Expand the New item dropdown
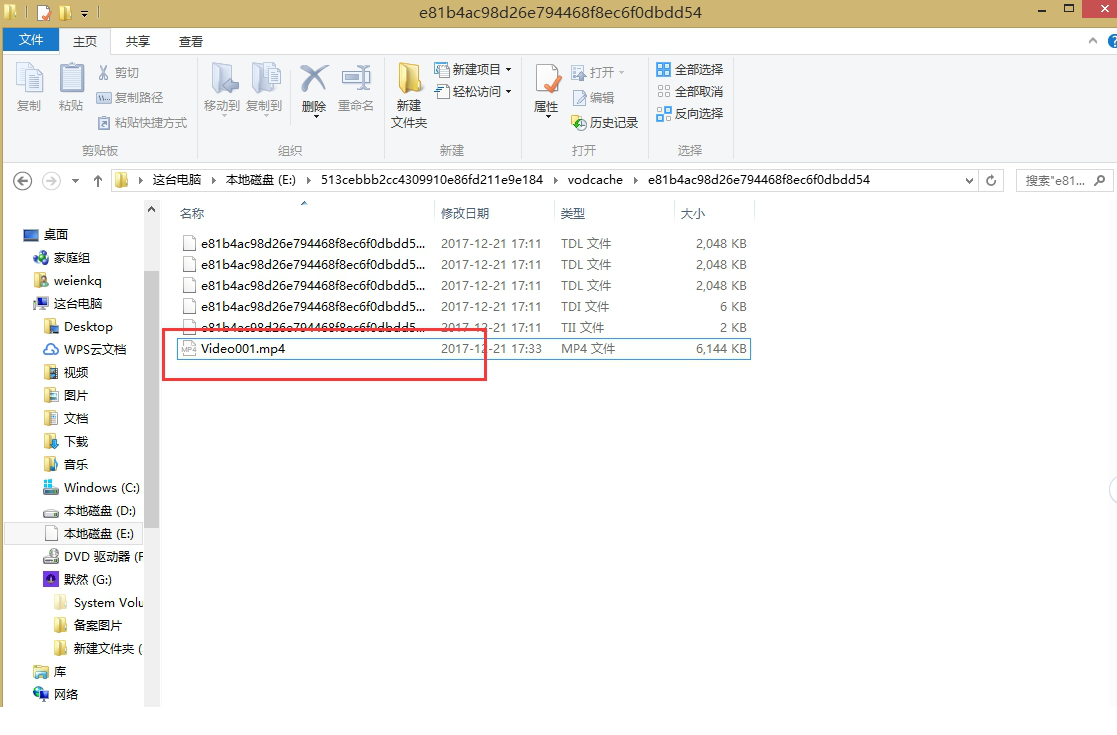 pos(476,70)
